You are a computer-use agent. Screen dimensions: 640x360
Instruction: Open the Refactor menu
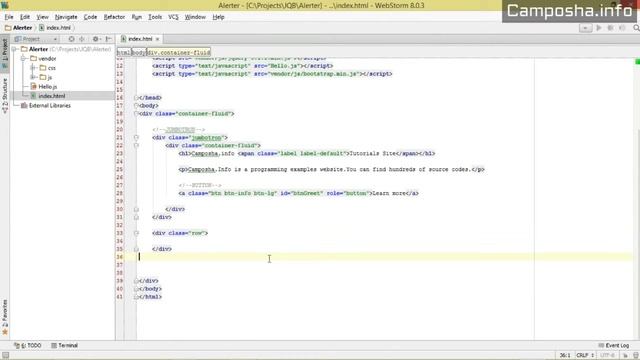114,17
